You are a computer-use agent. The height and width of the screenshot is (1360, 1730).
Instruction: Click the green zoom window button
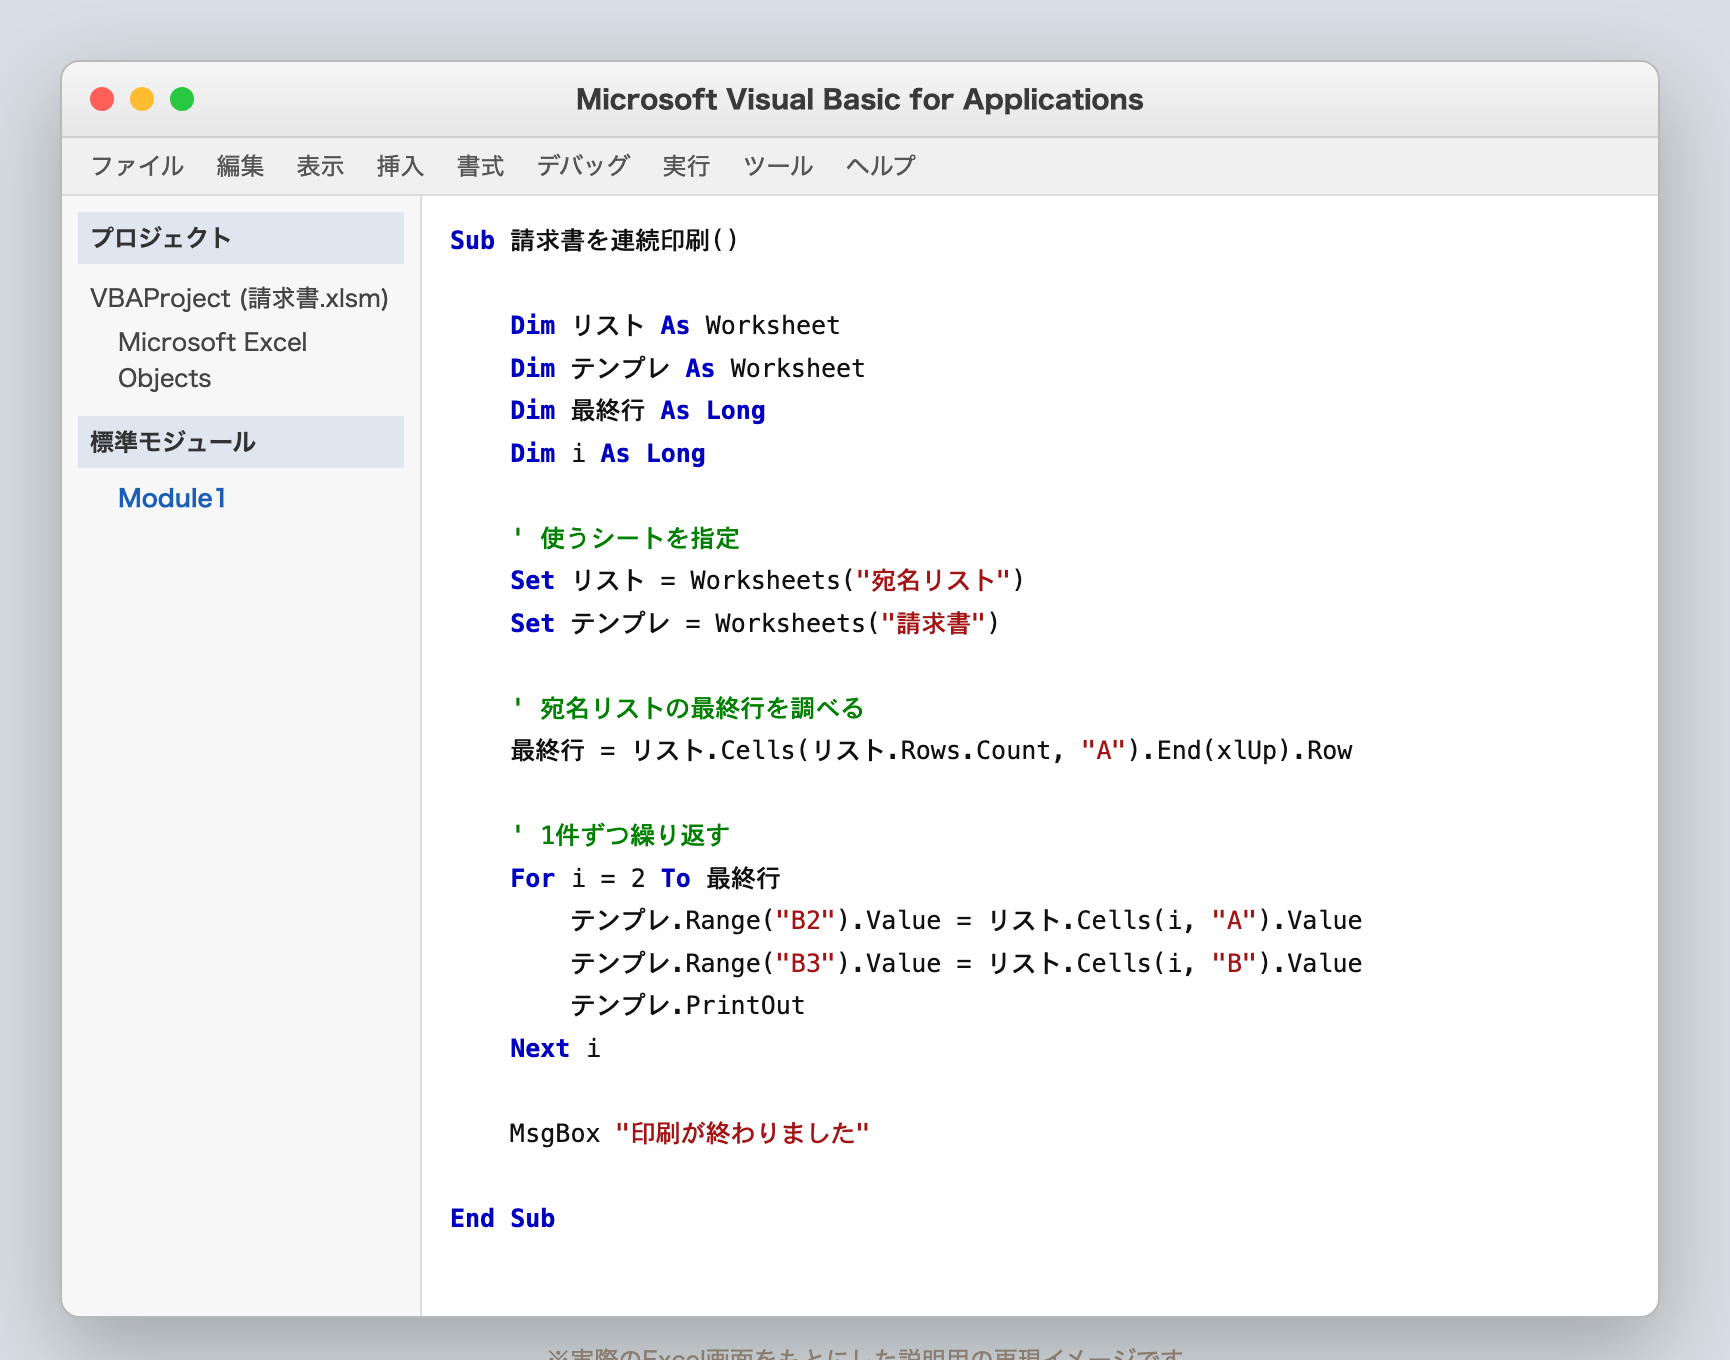coord(182,99)
